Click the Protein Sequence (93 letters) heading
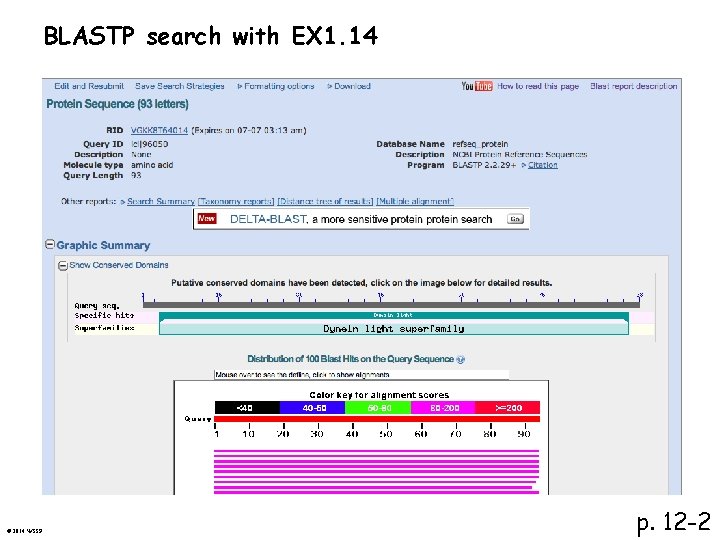 [118, 104]
